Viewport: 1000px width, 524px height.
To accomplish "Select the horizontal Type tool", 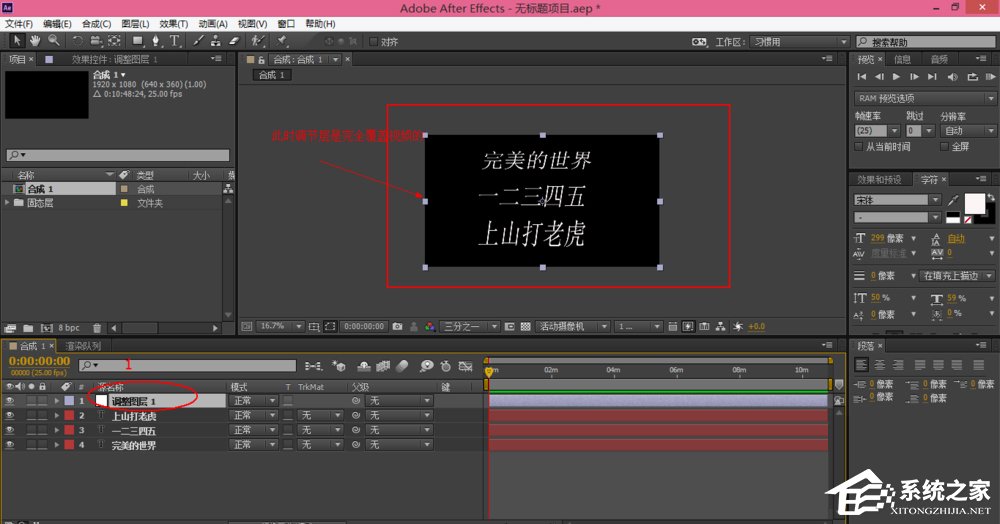I will coord(174,41).
